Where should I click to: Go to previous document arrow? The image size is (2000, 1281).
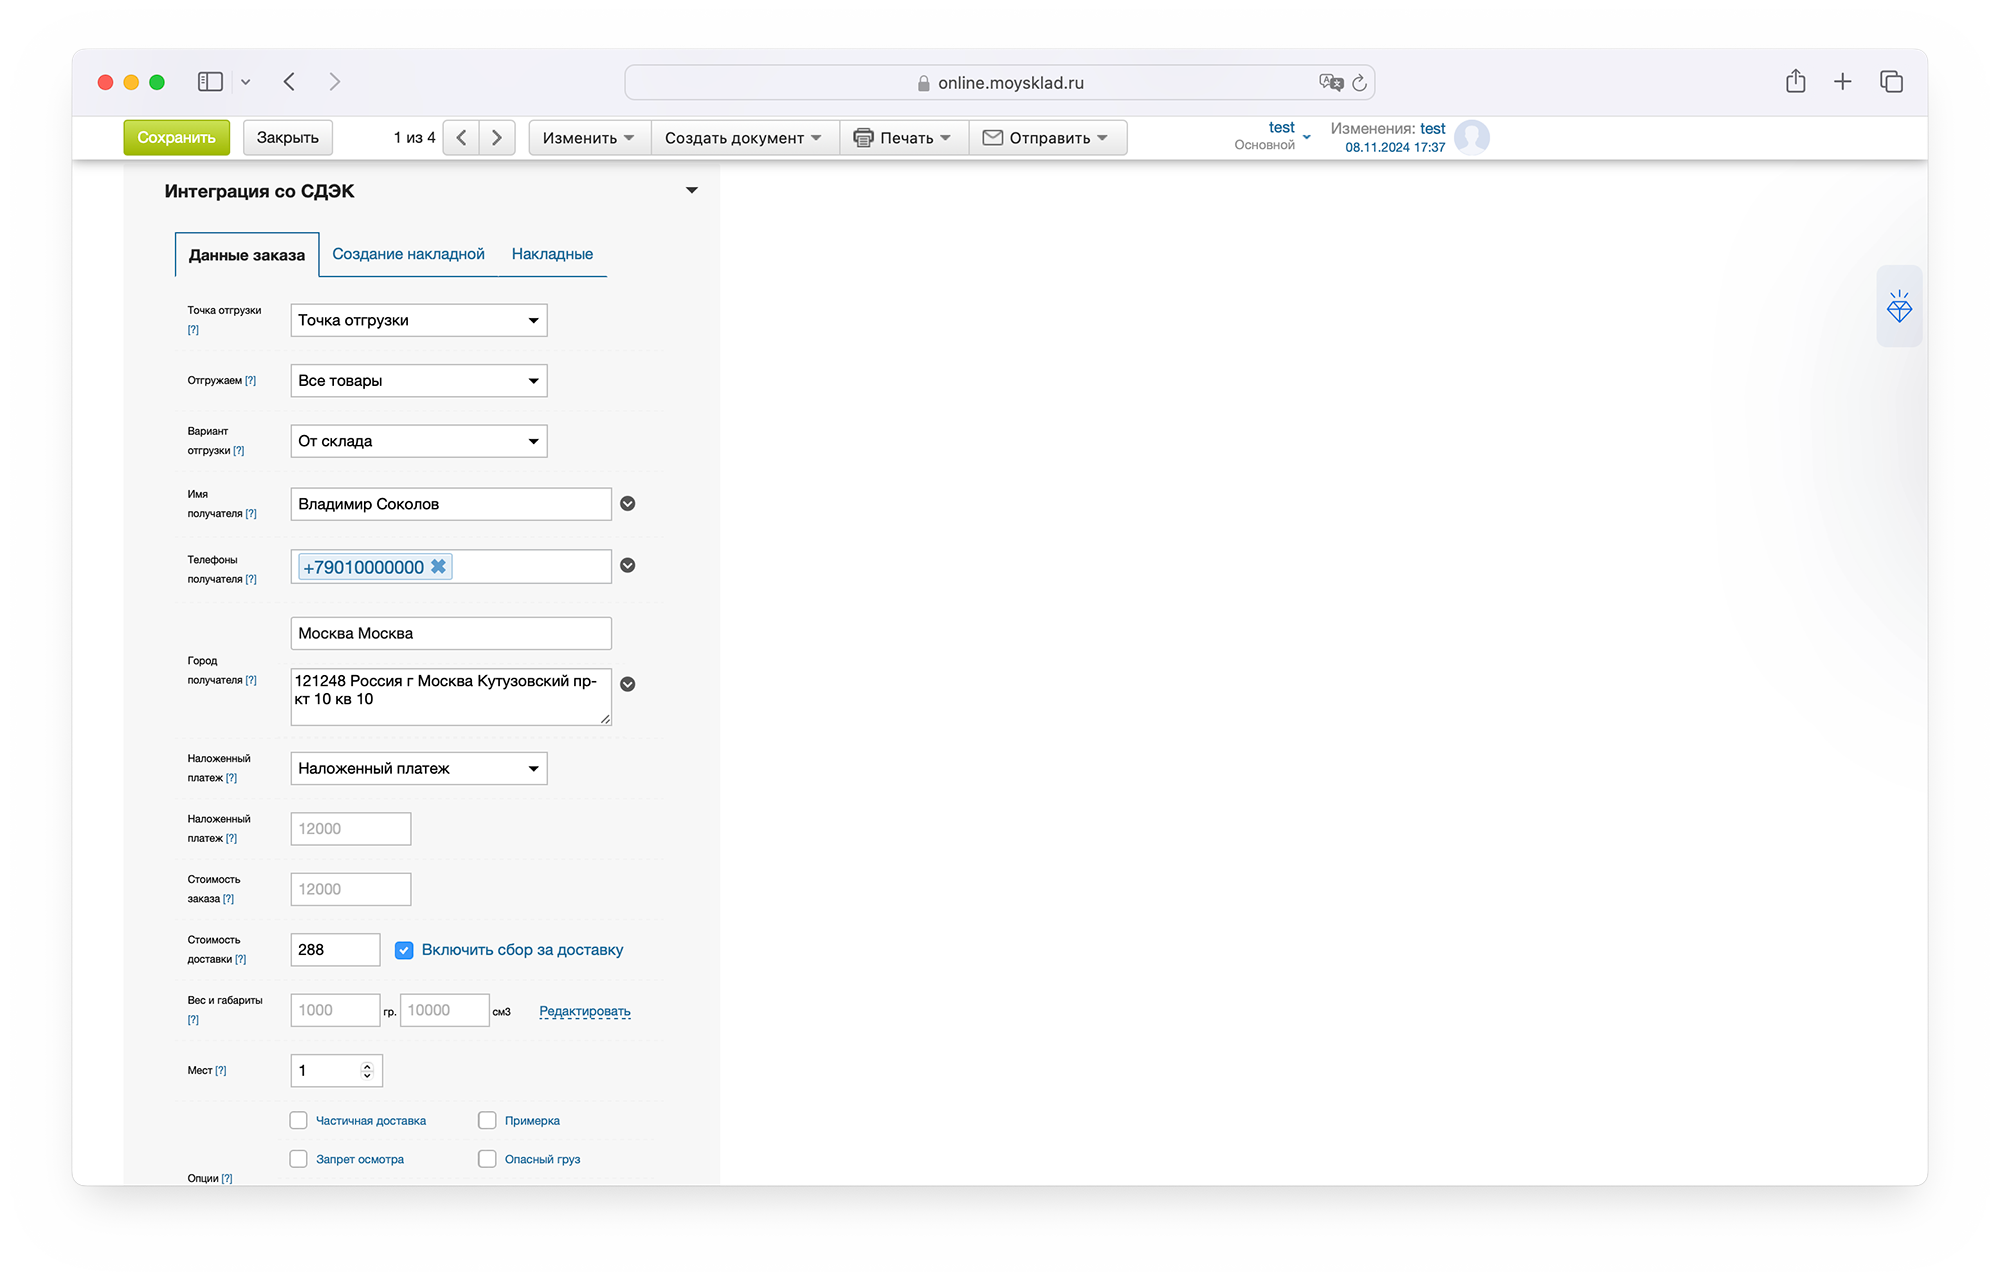pyautogui.click(x=461, y=138)
